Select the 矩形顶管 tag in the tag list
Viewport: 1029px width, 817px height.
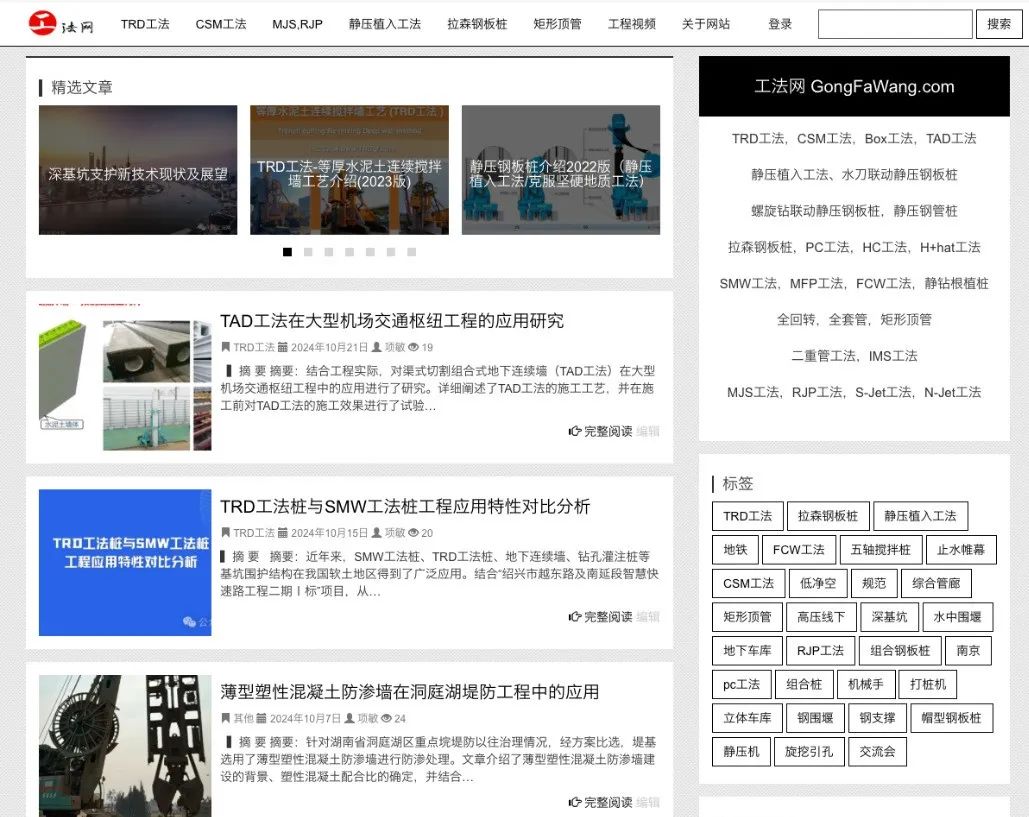click(747, 617)
